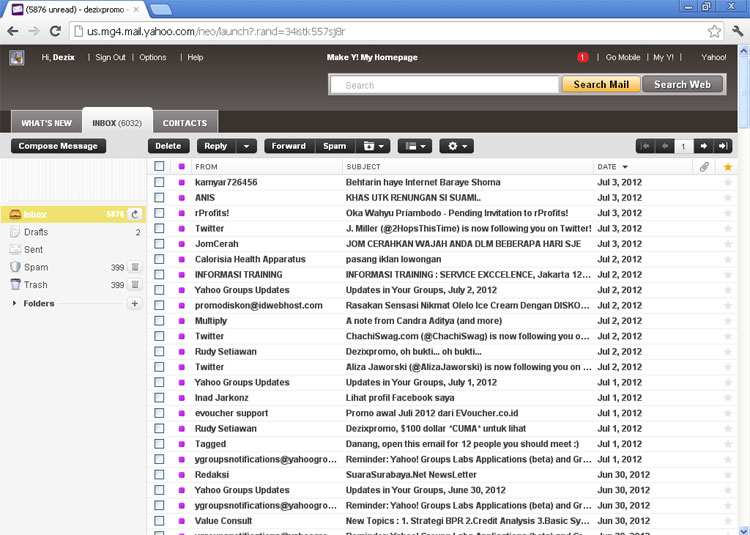Screen dimensions: 750x535
Task: Star the Tagged message
Action: [728, 444]
